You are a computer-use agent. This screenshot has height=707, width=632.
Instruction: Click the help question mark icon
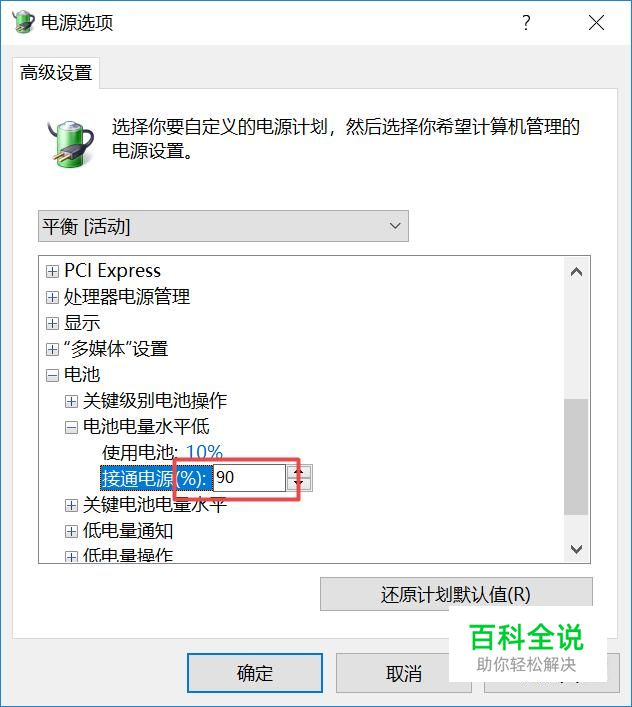526,22
